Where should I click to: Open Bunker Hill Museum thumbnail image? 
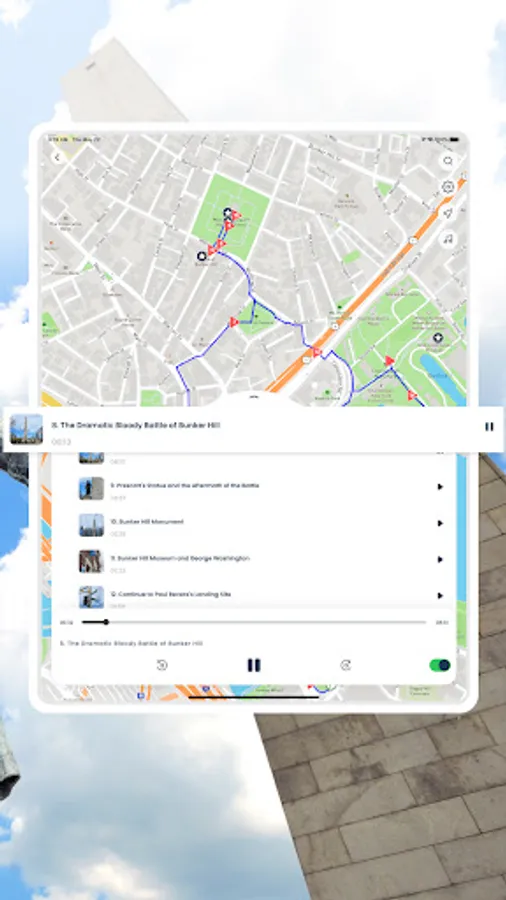[91, 561]
